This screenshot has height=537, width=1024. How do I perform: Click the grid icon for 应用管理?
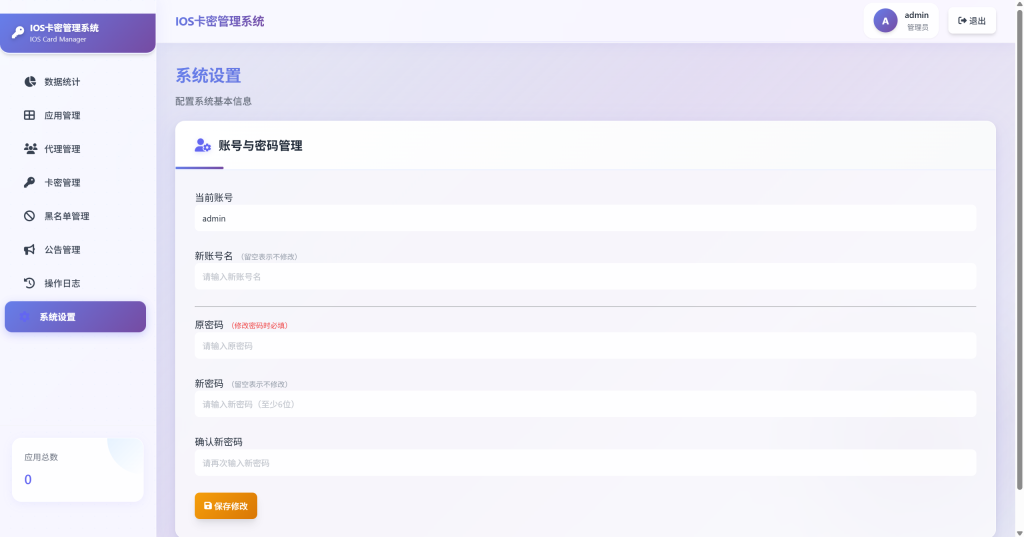tap(29, 115)
